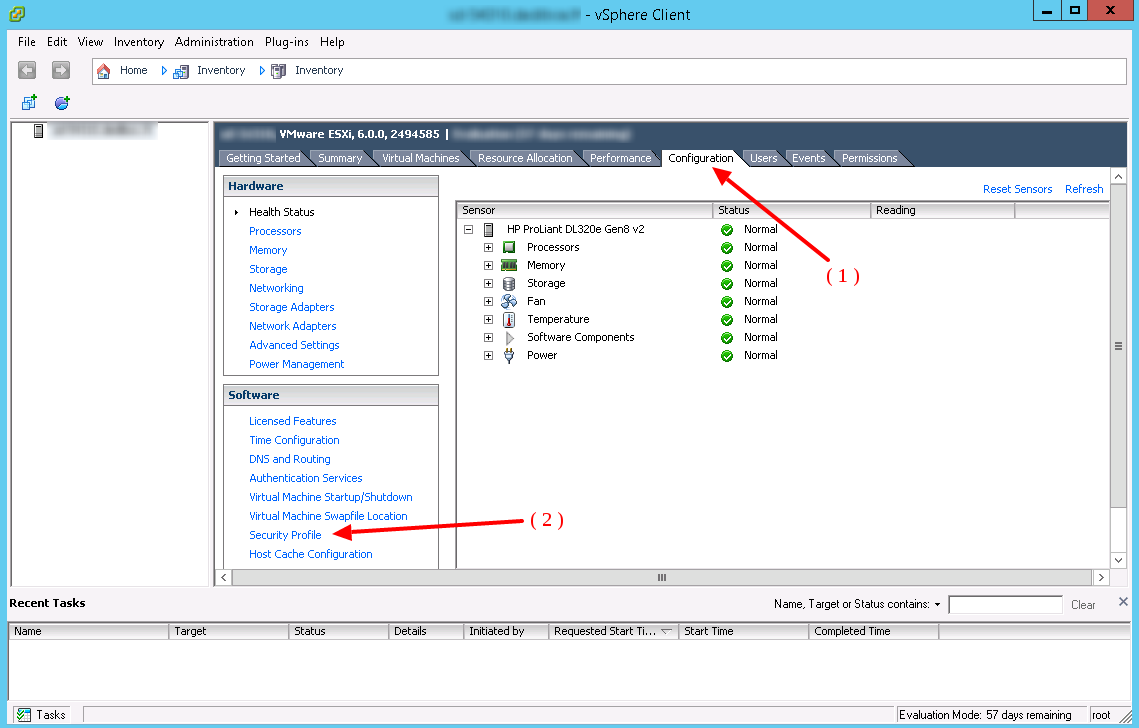Click the Reset Sensors link
The image size is (1139, 728).
[1017, 189]
